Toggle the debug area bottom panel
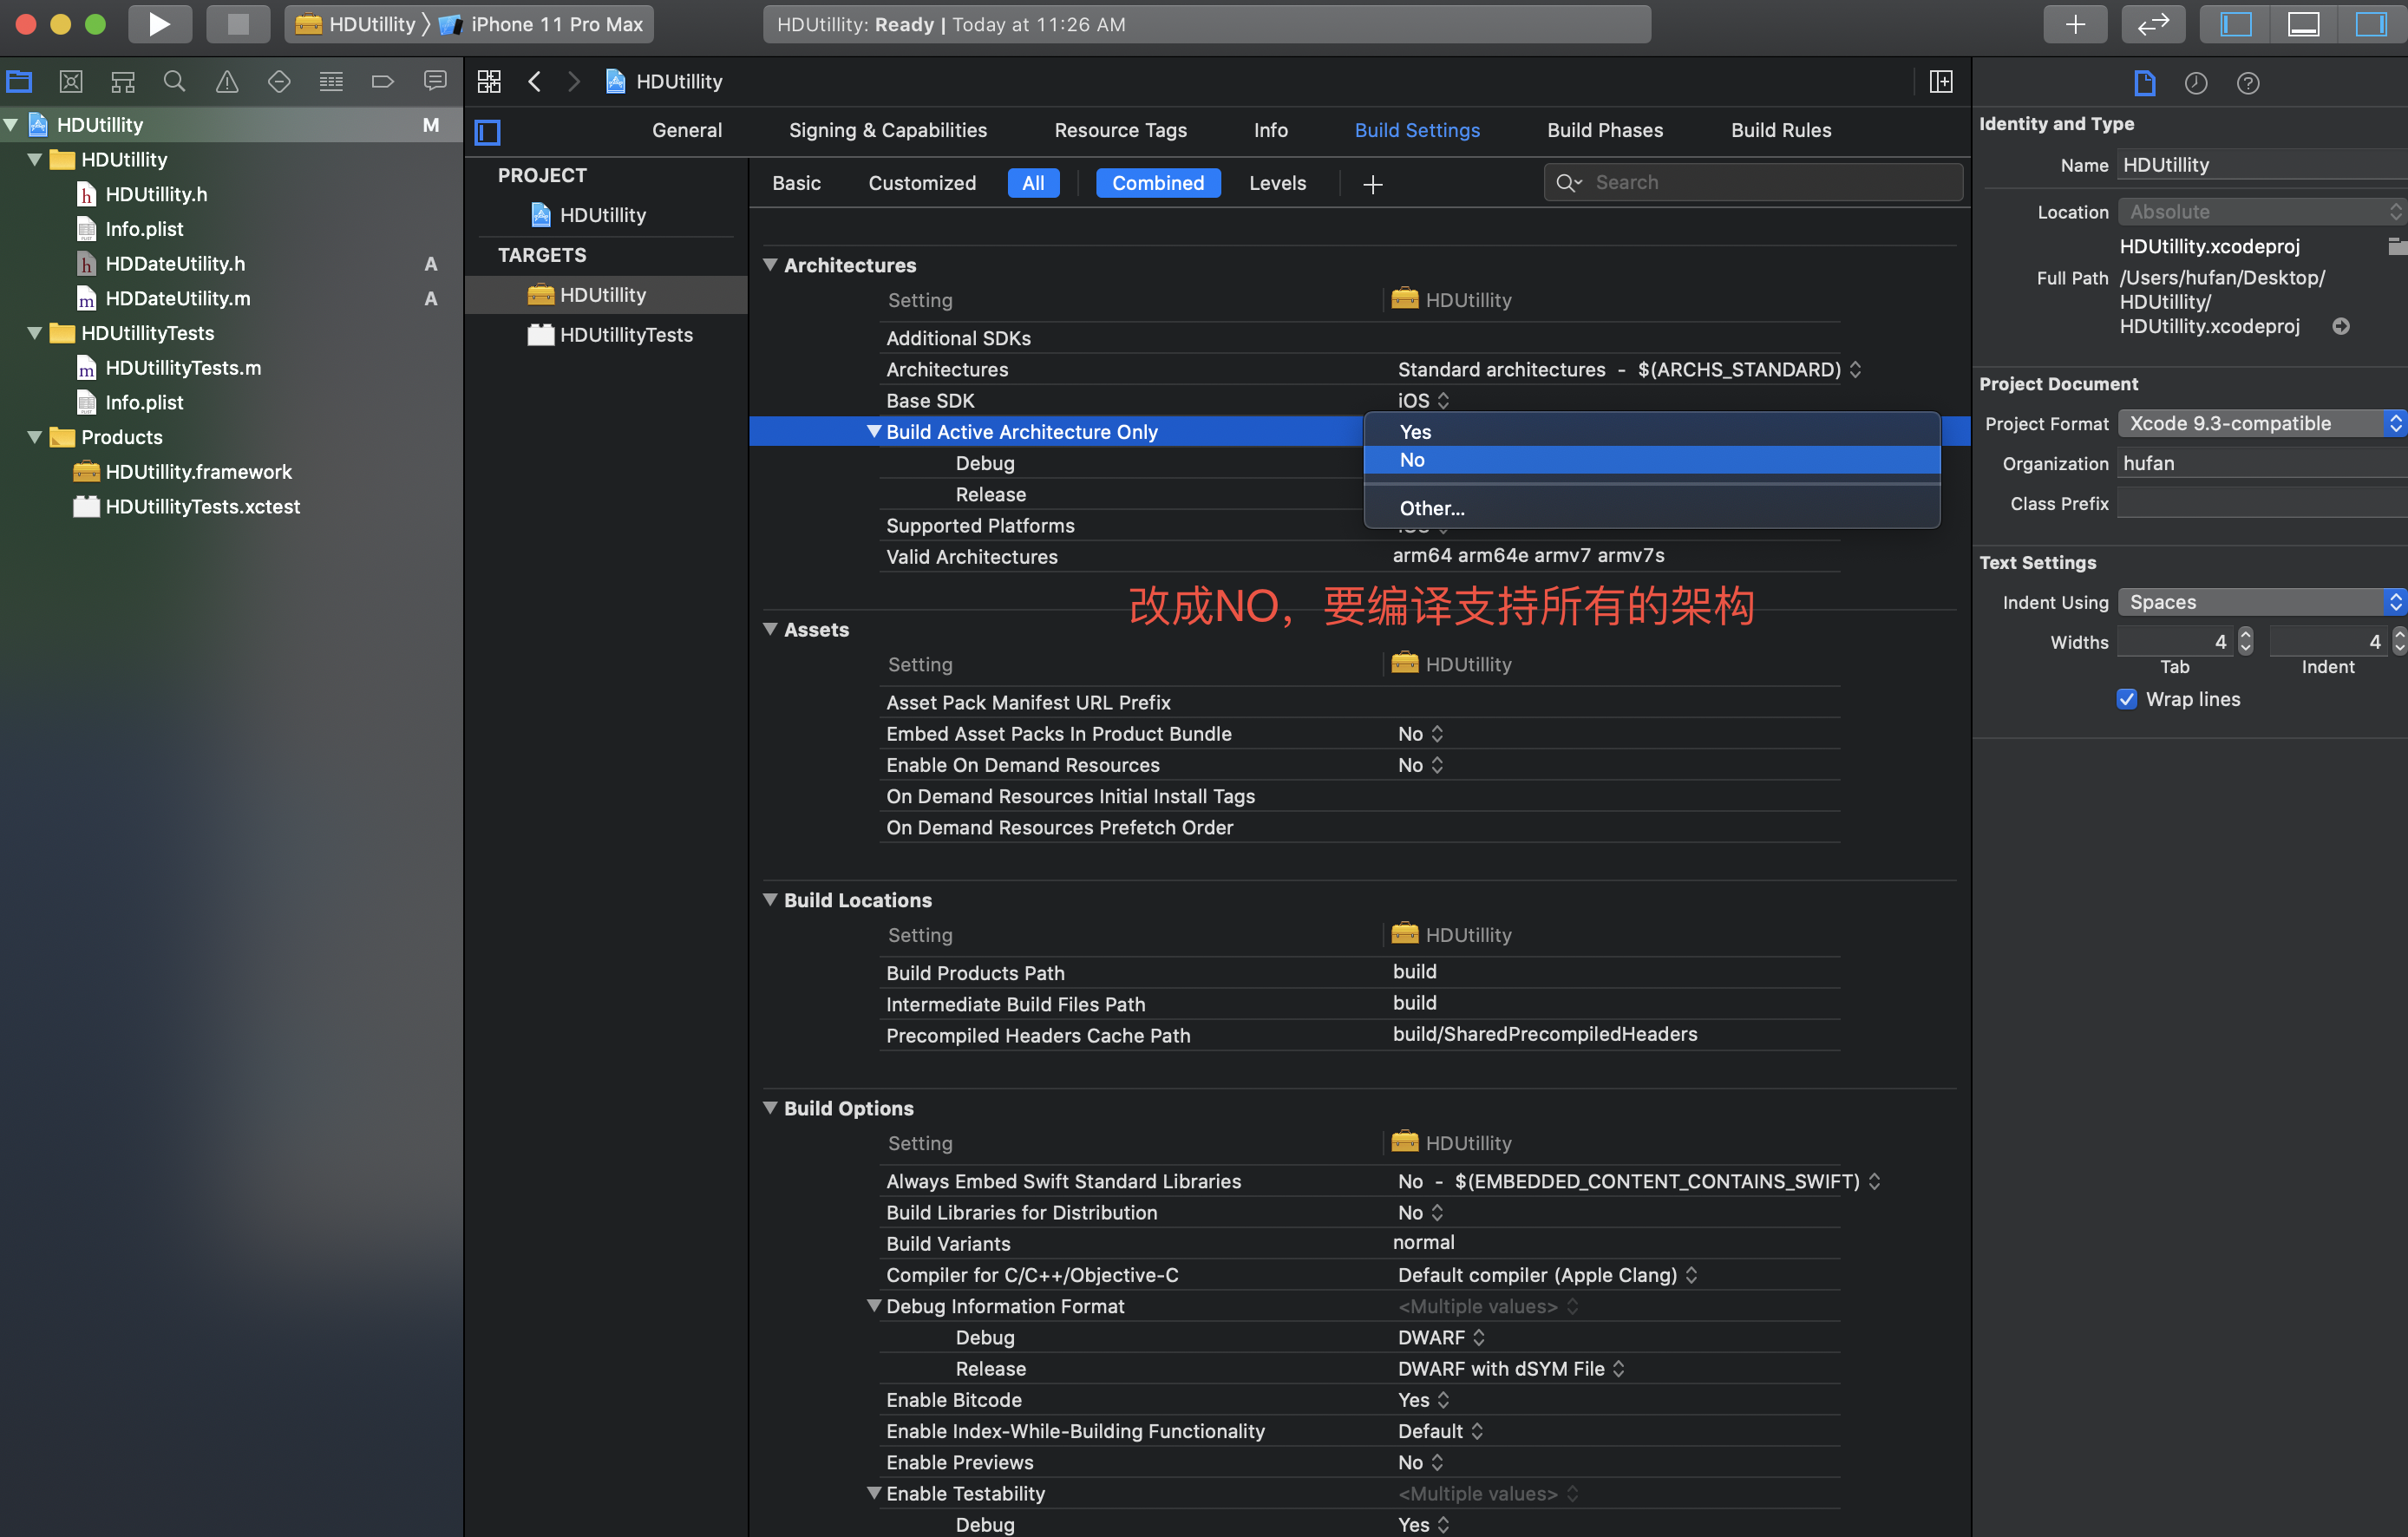The height and width of the screenshot is (1537, 2408). click(2303, 24)
